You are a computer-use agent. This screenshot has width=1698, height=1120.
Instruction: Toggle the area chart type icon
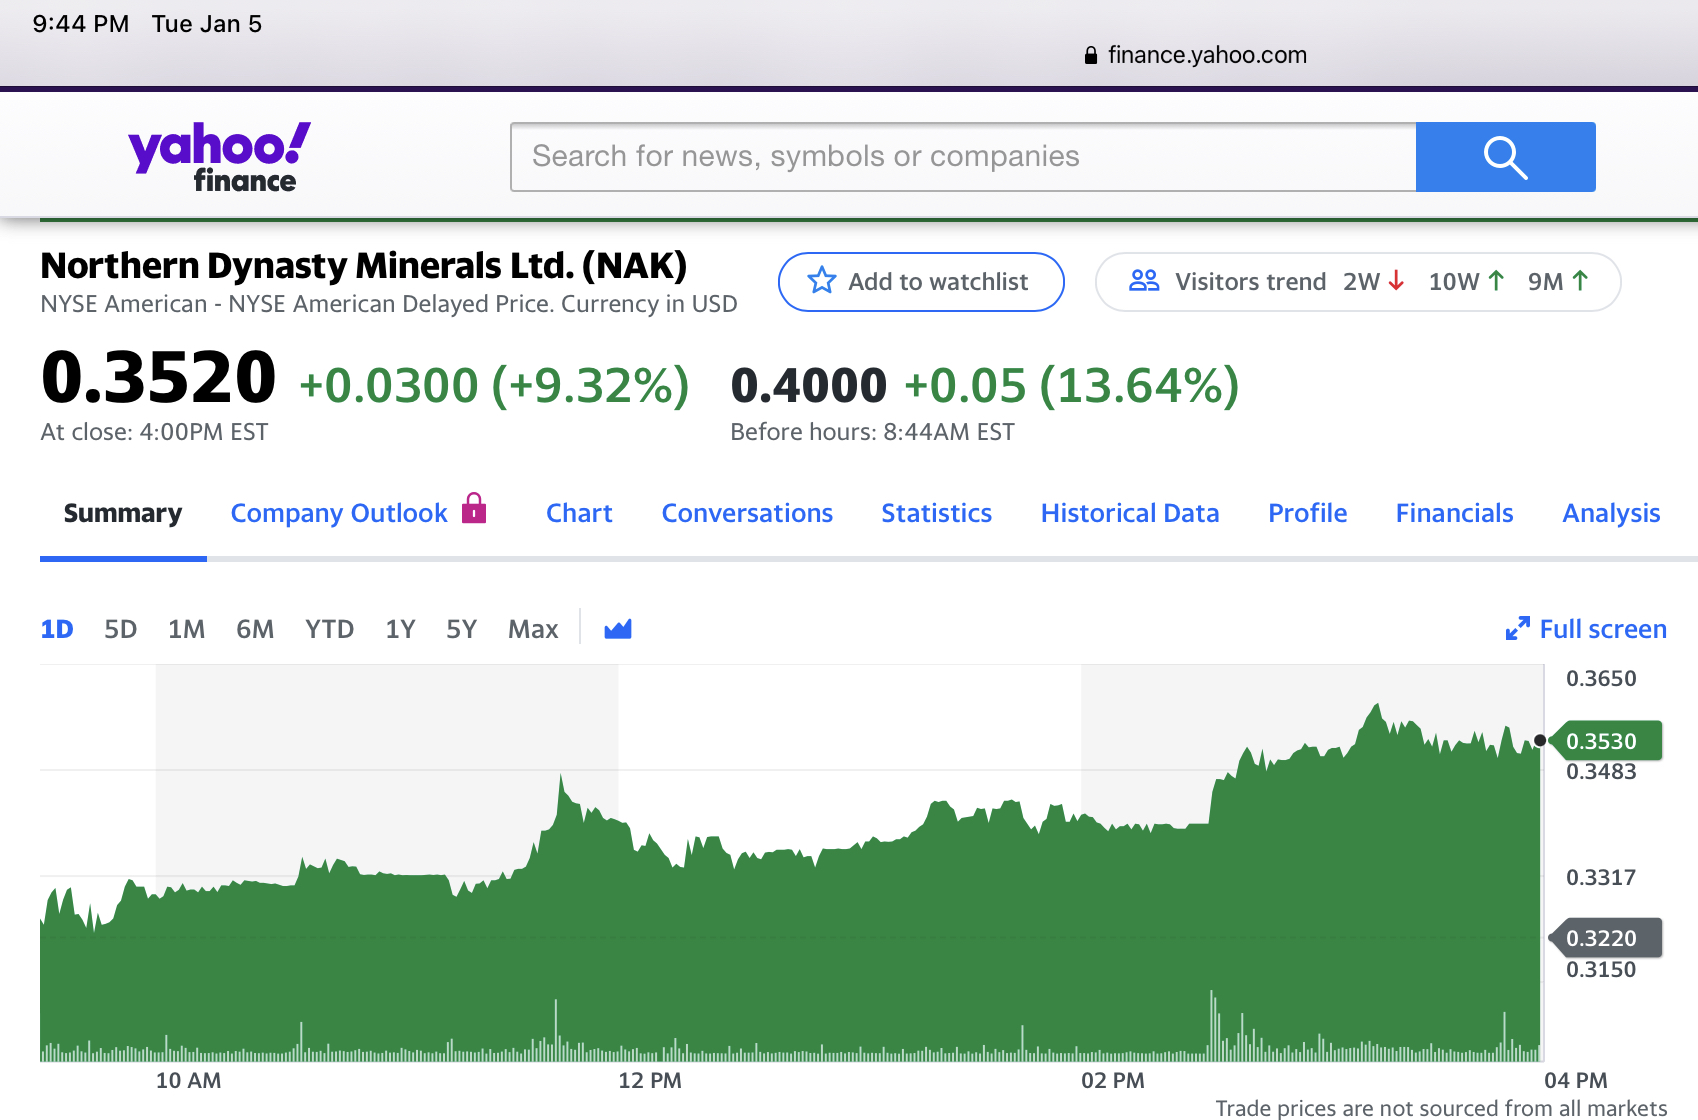click(x=618, y=629)
